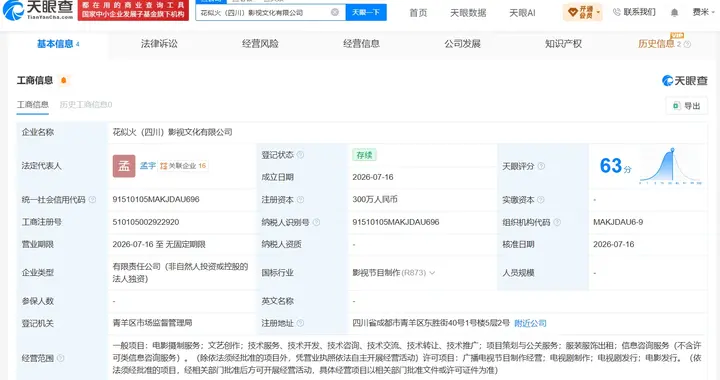The width and height of the screenshot is (720, 380).
Task: Switch to 基本信息 tab
Action: [x=58, y=44]
